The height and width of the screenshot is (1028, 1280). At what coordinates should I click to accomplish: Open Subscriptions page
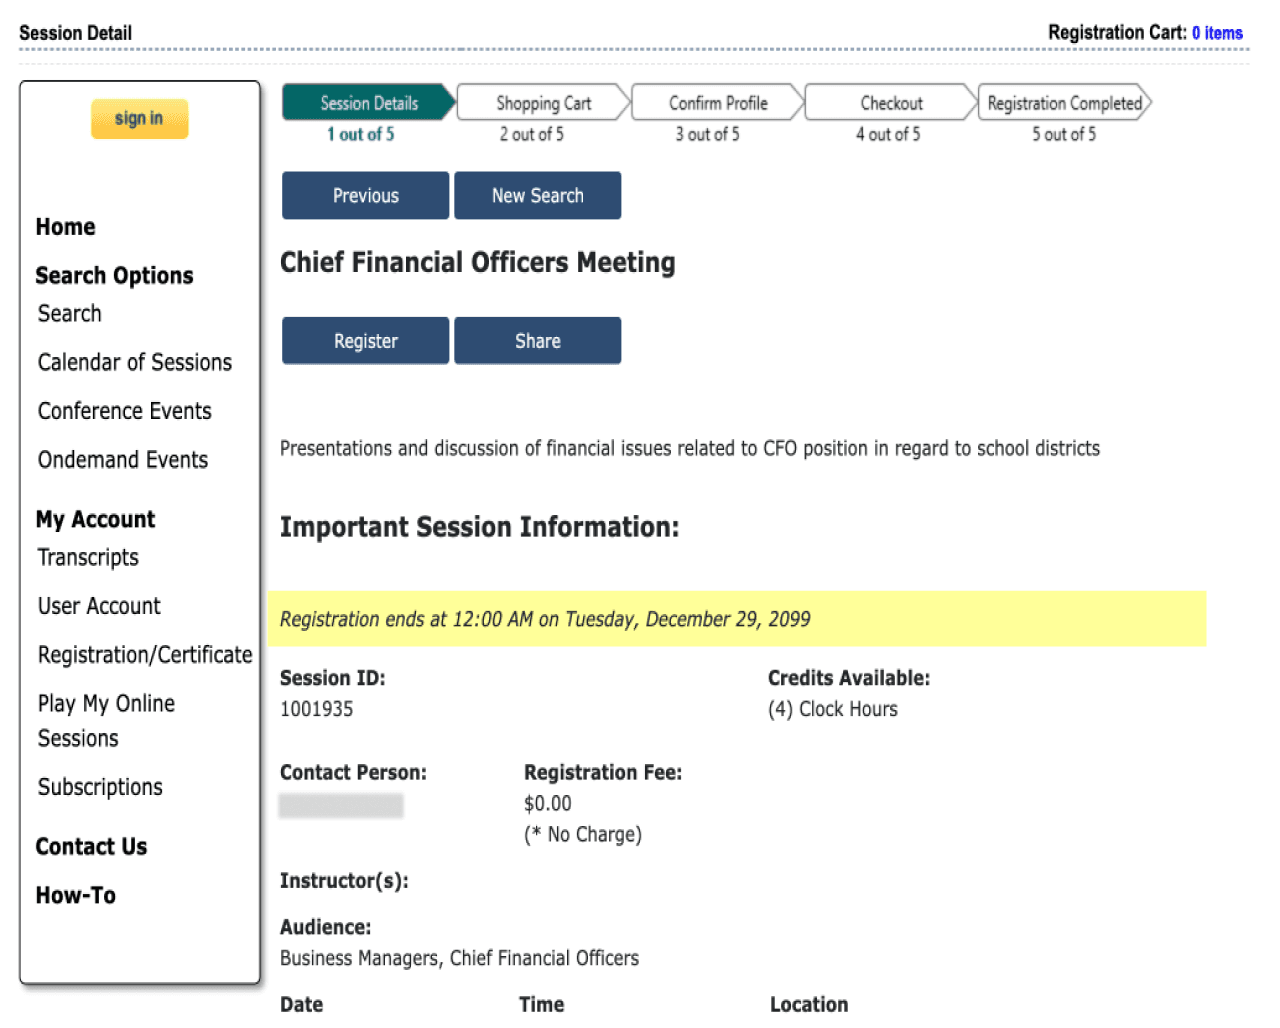[100, 788]
